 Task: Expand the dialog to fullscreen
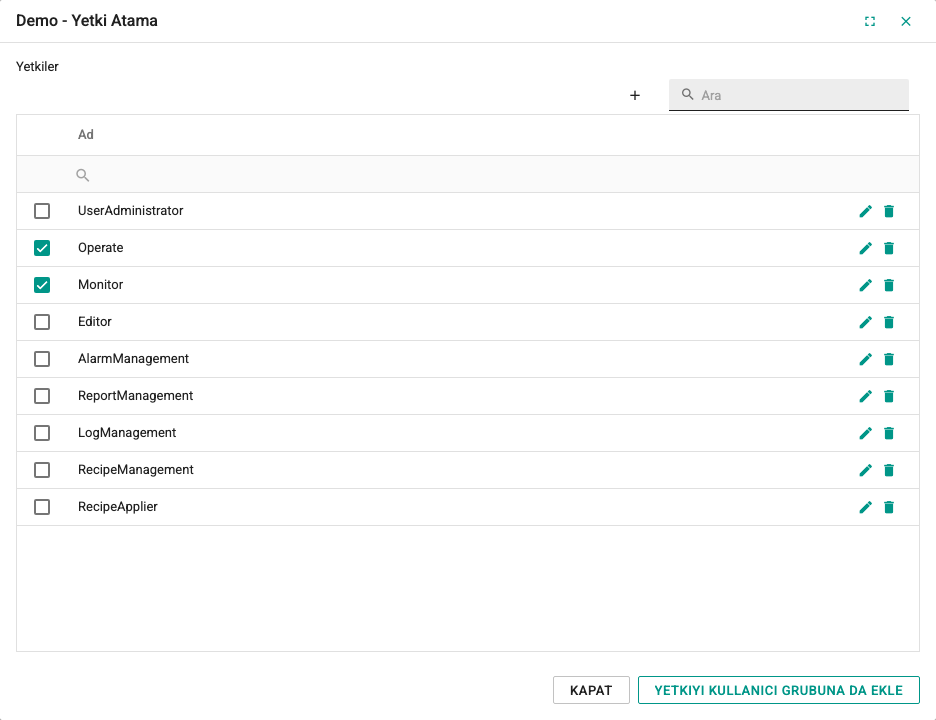point(870,21)
